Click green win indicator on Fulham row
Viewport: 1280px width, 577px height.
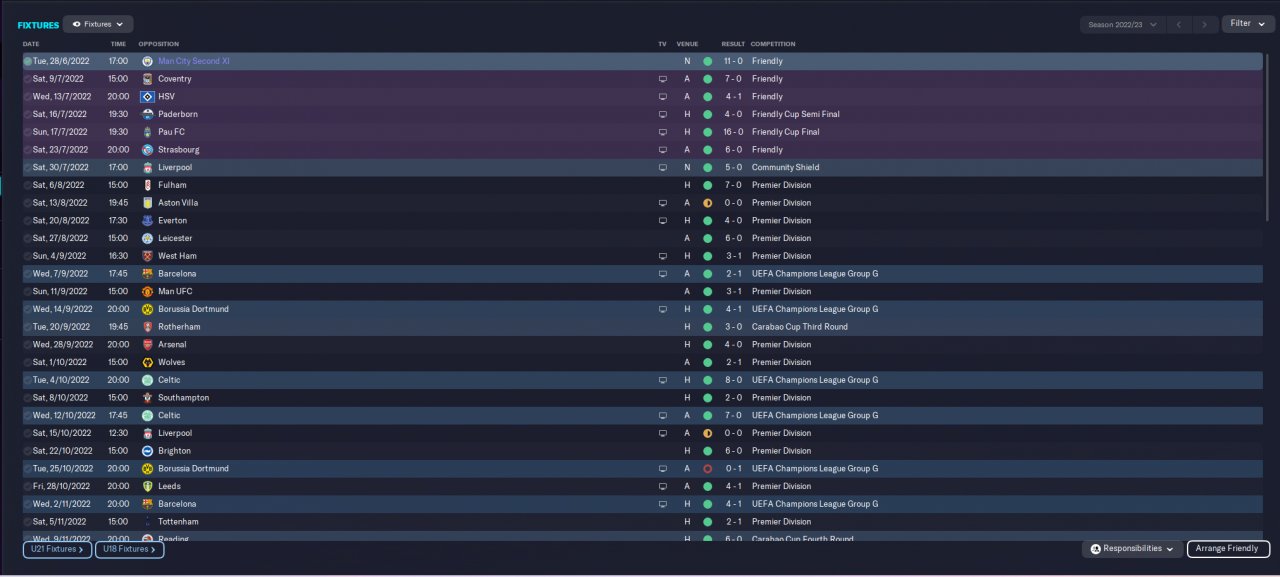pos(707,185)
